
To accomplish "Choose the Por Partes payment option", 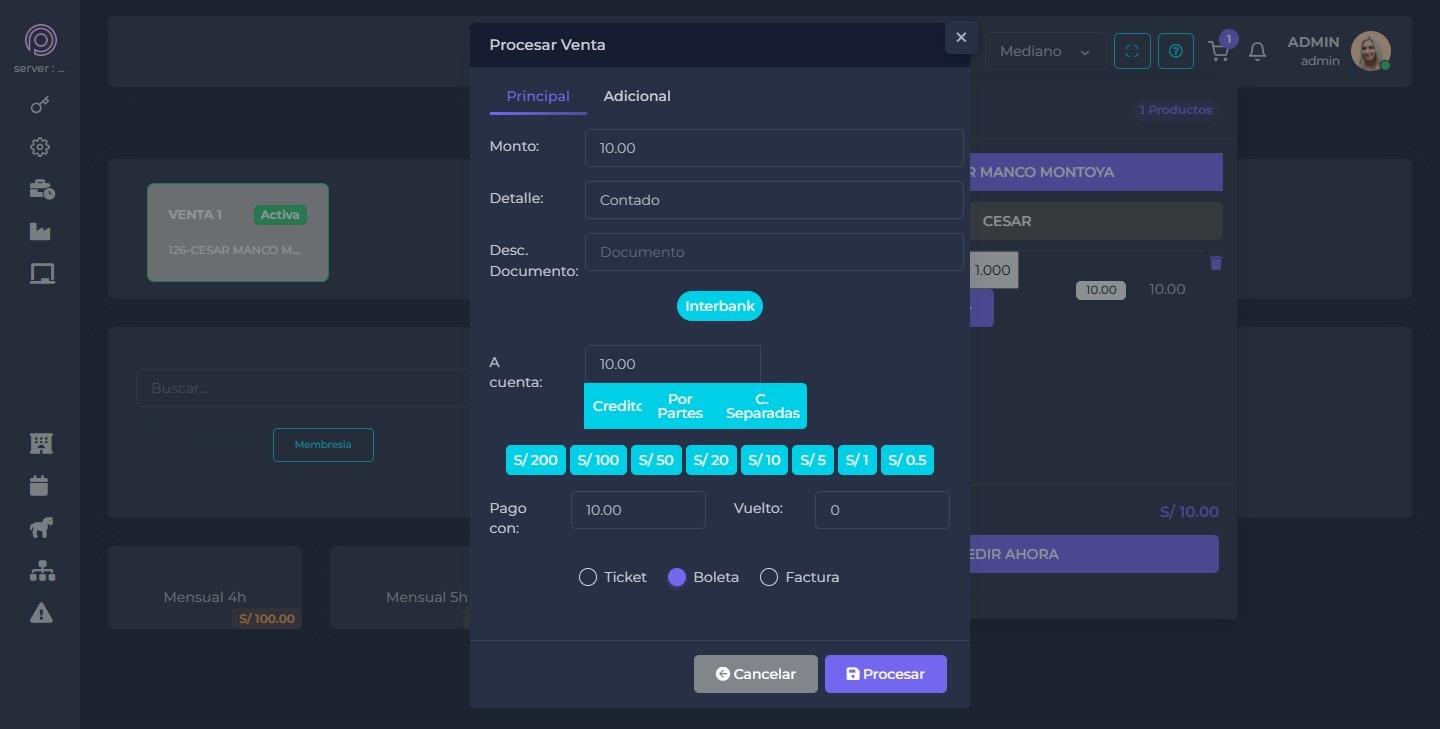I will [x=680, y=406].
